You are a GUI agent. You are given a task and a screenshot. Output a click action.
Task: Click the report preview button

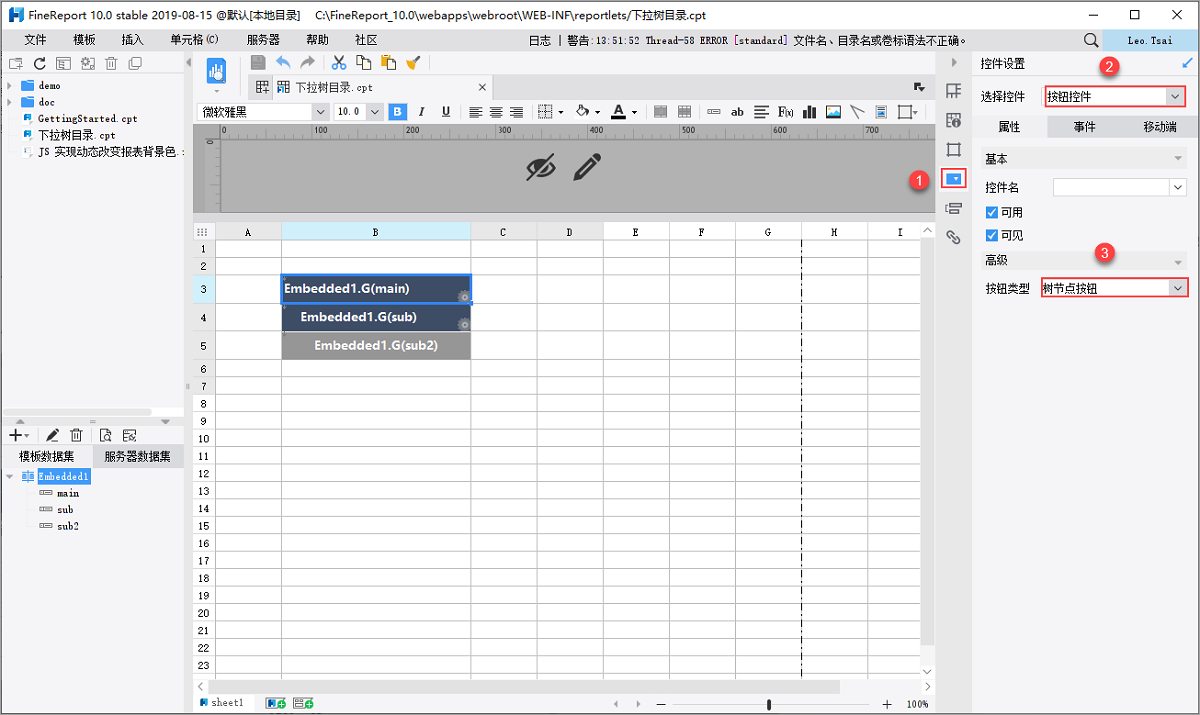[x=216, y=71]
